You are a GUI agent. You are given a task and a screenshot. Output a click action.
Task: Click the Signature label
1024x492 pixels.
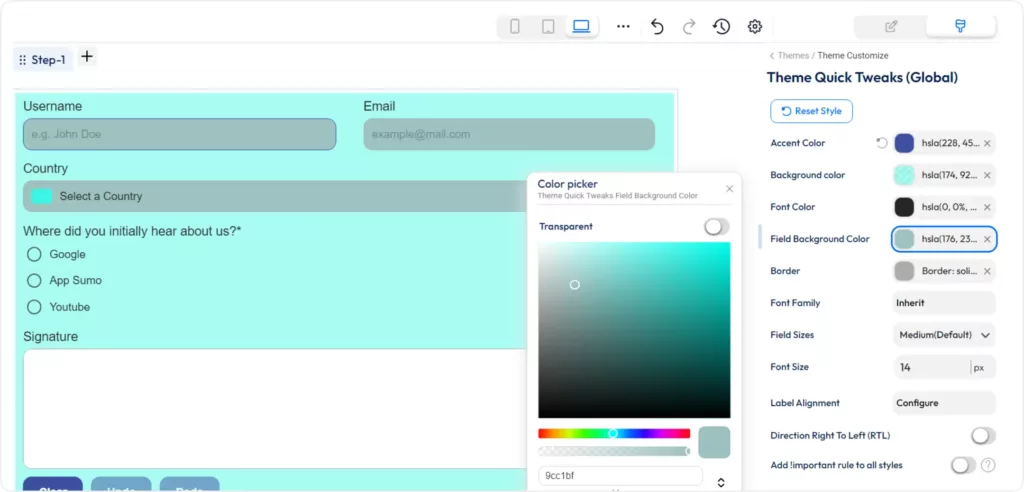tap(50, 336)
